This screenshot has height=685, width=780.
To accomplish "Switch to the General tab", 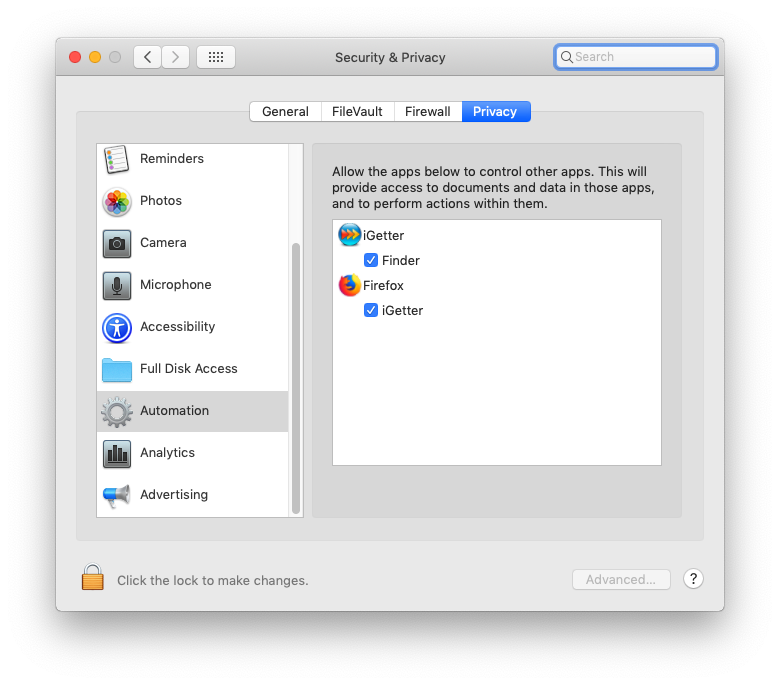I will [285, 112].
